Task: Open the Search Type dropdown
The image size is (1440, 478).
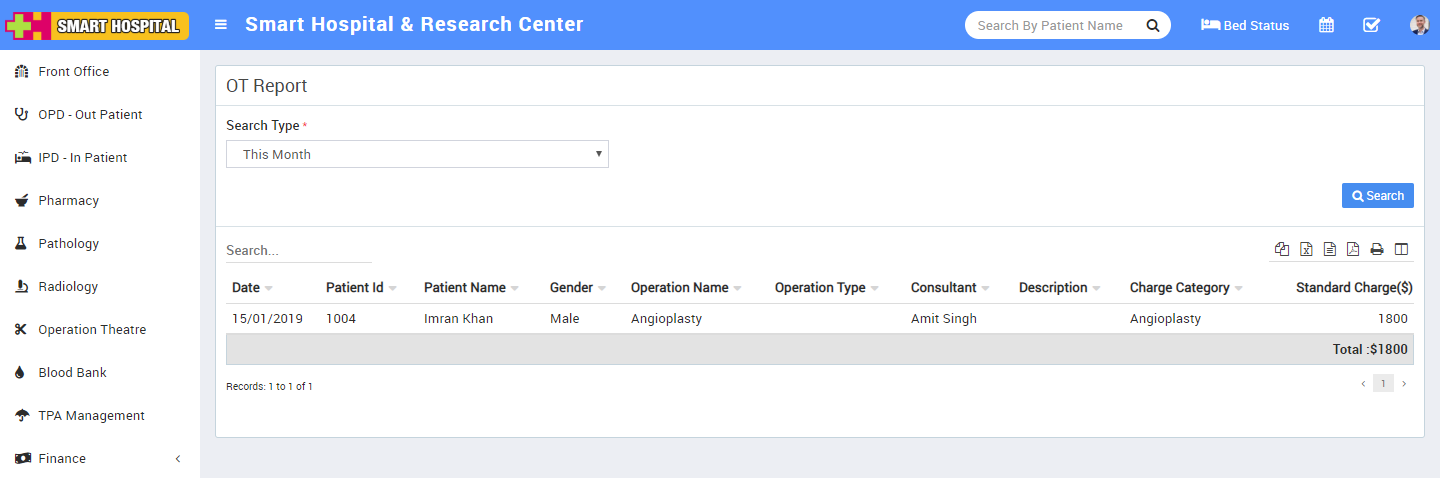Action: [x=417, y=154]
